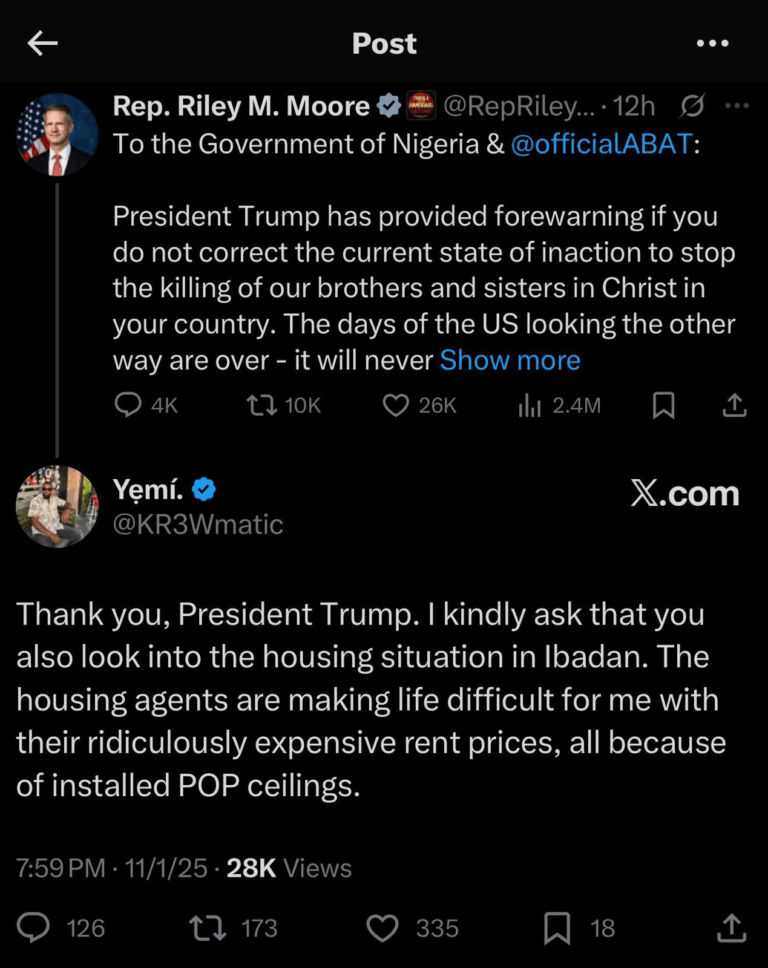Open the three-dot menu in header
768x968 pixels.
click(x=712, y=43)
